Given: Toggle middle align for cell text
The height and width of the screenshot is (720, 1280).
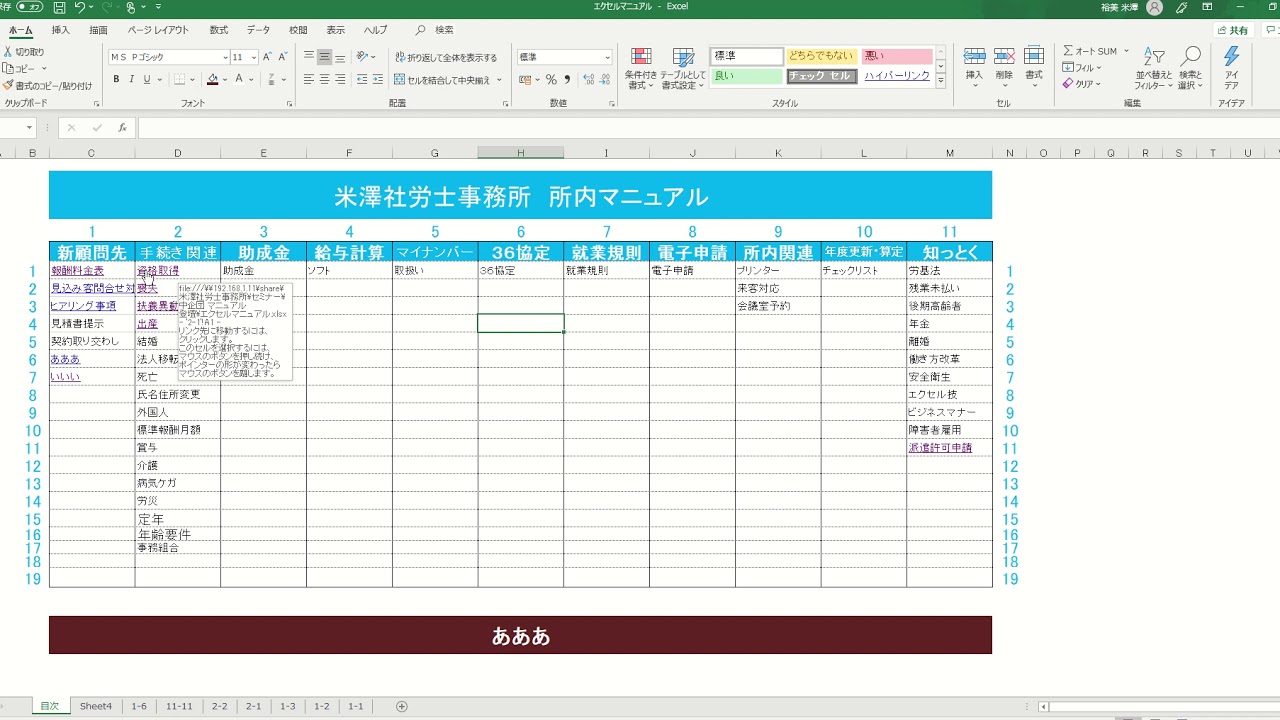Looking at the screenshot, I should (x=325, y=57).
